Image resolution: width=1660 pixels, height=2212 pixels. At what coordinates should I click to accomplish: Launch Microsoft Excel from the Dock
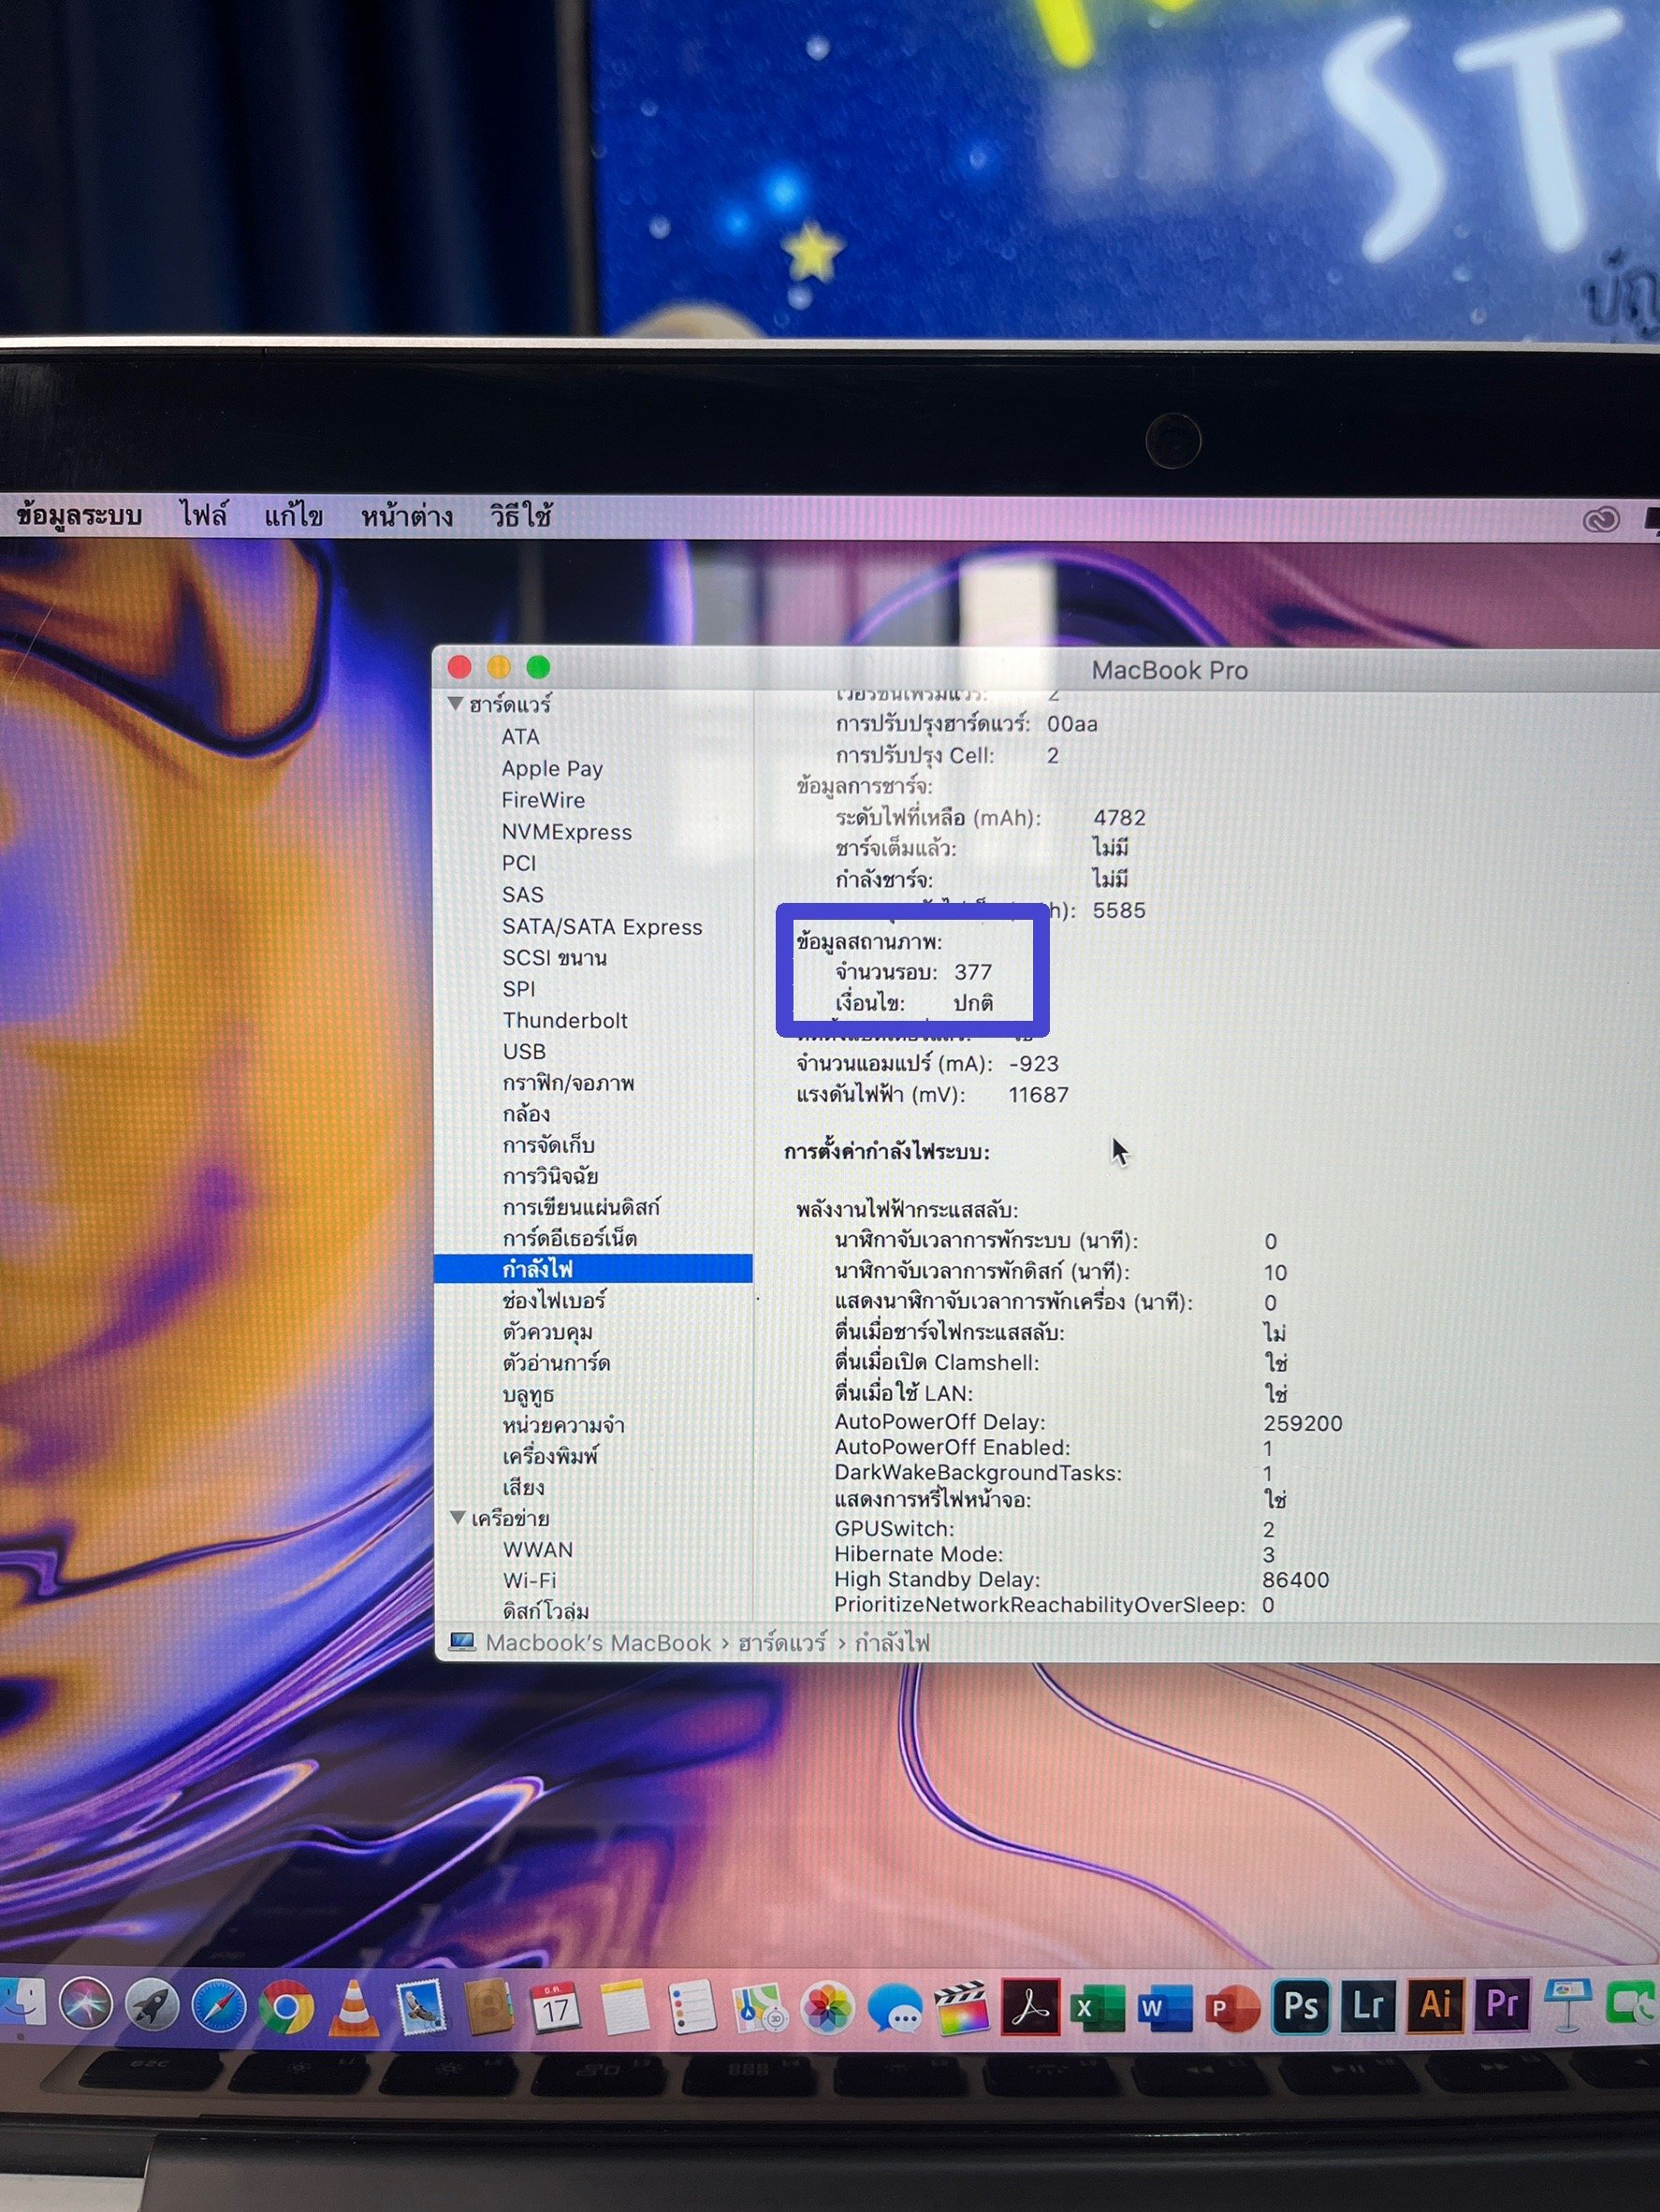(x=1096, y=2007)
